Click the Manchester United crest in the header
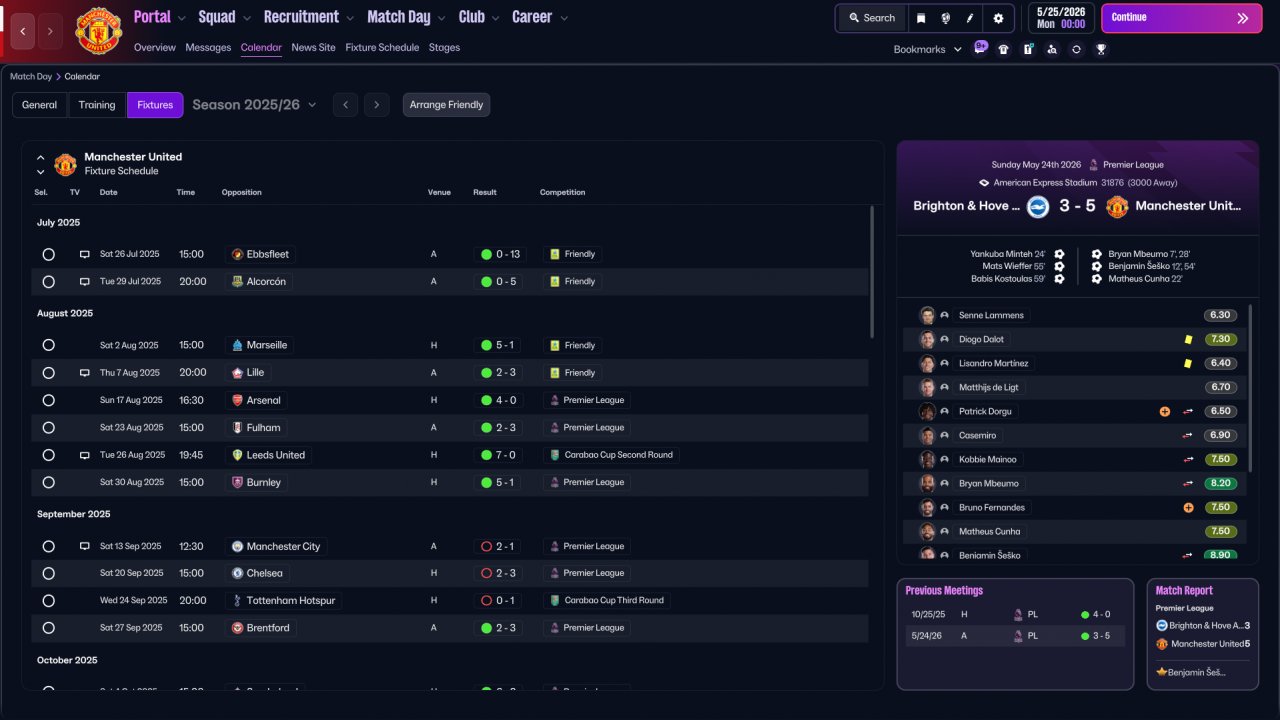Viewport: 1280px width, 720px height. click(98, 31)
